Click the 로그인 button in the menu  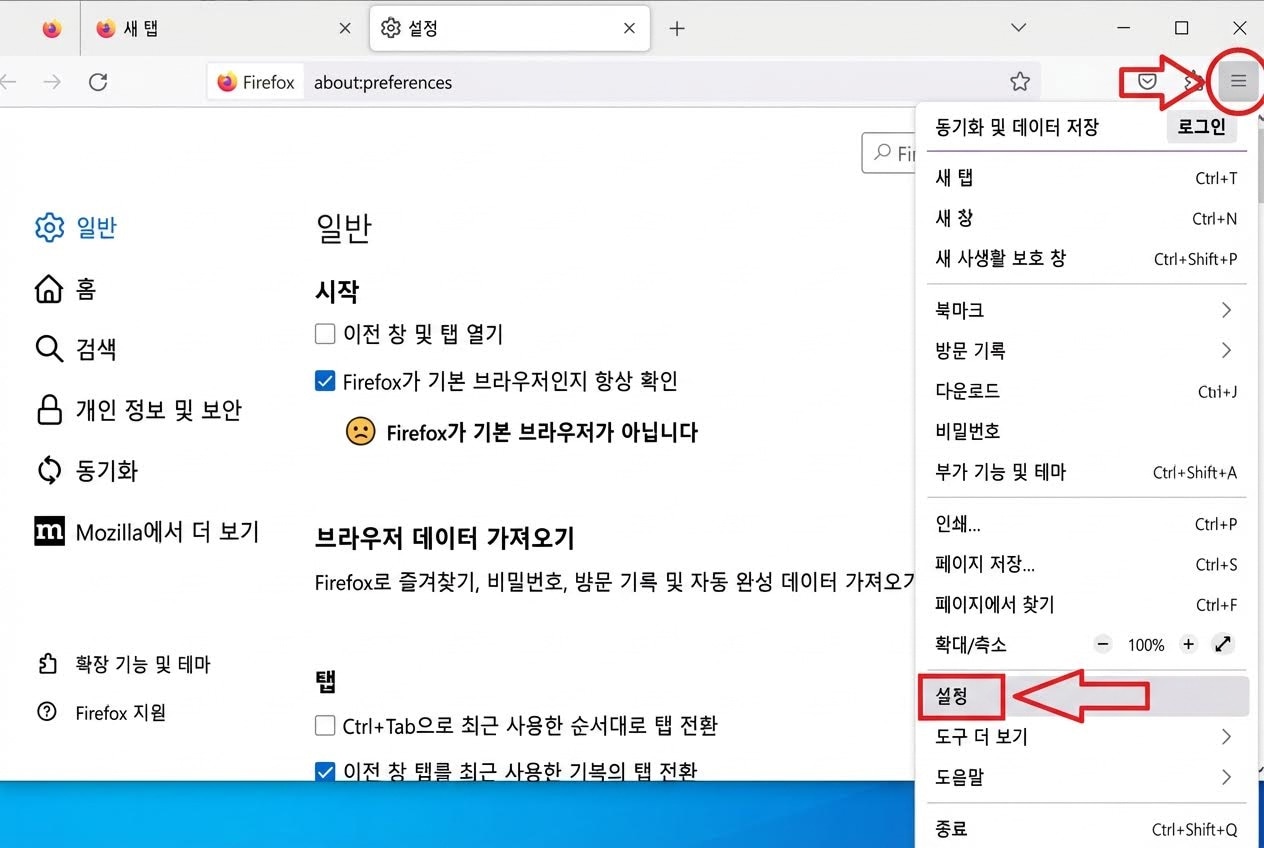tap(1201, 126)
